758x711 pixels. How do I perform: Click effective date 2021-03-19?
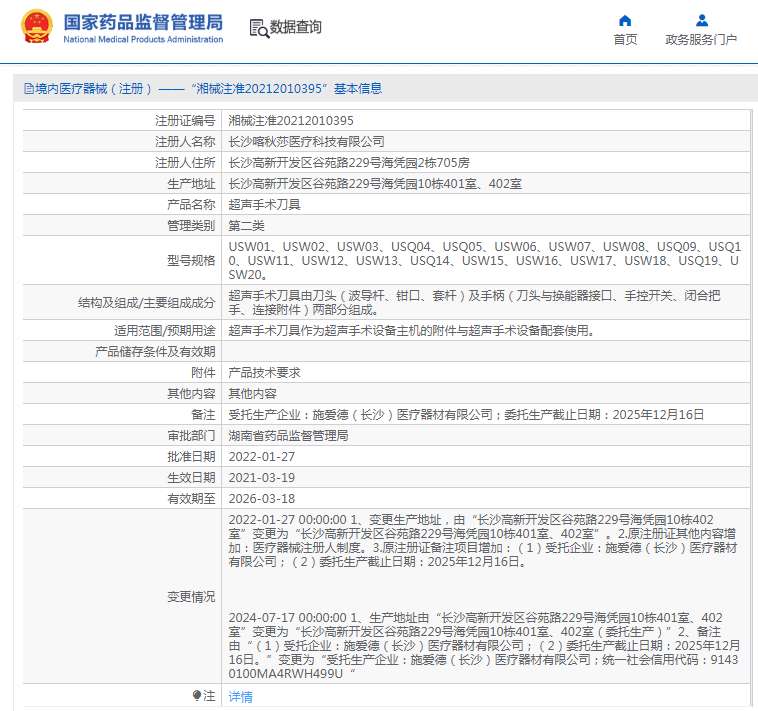[x=262, y=478]
